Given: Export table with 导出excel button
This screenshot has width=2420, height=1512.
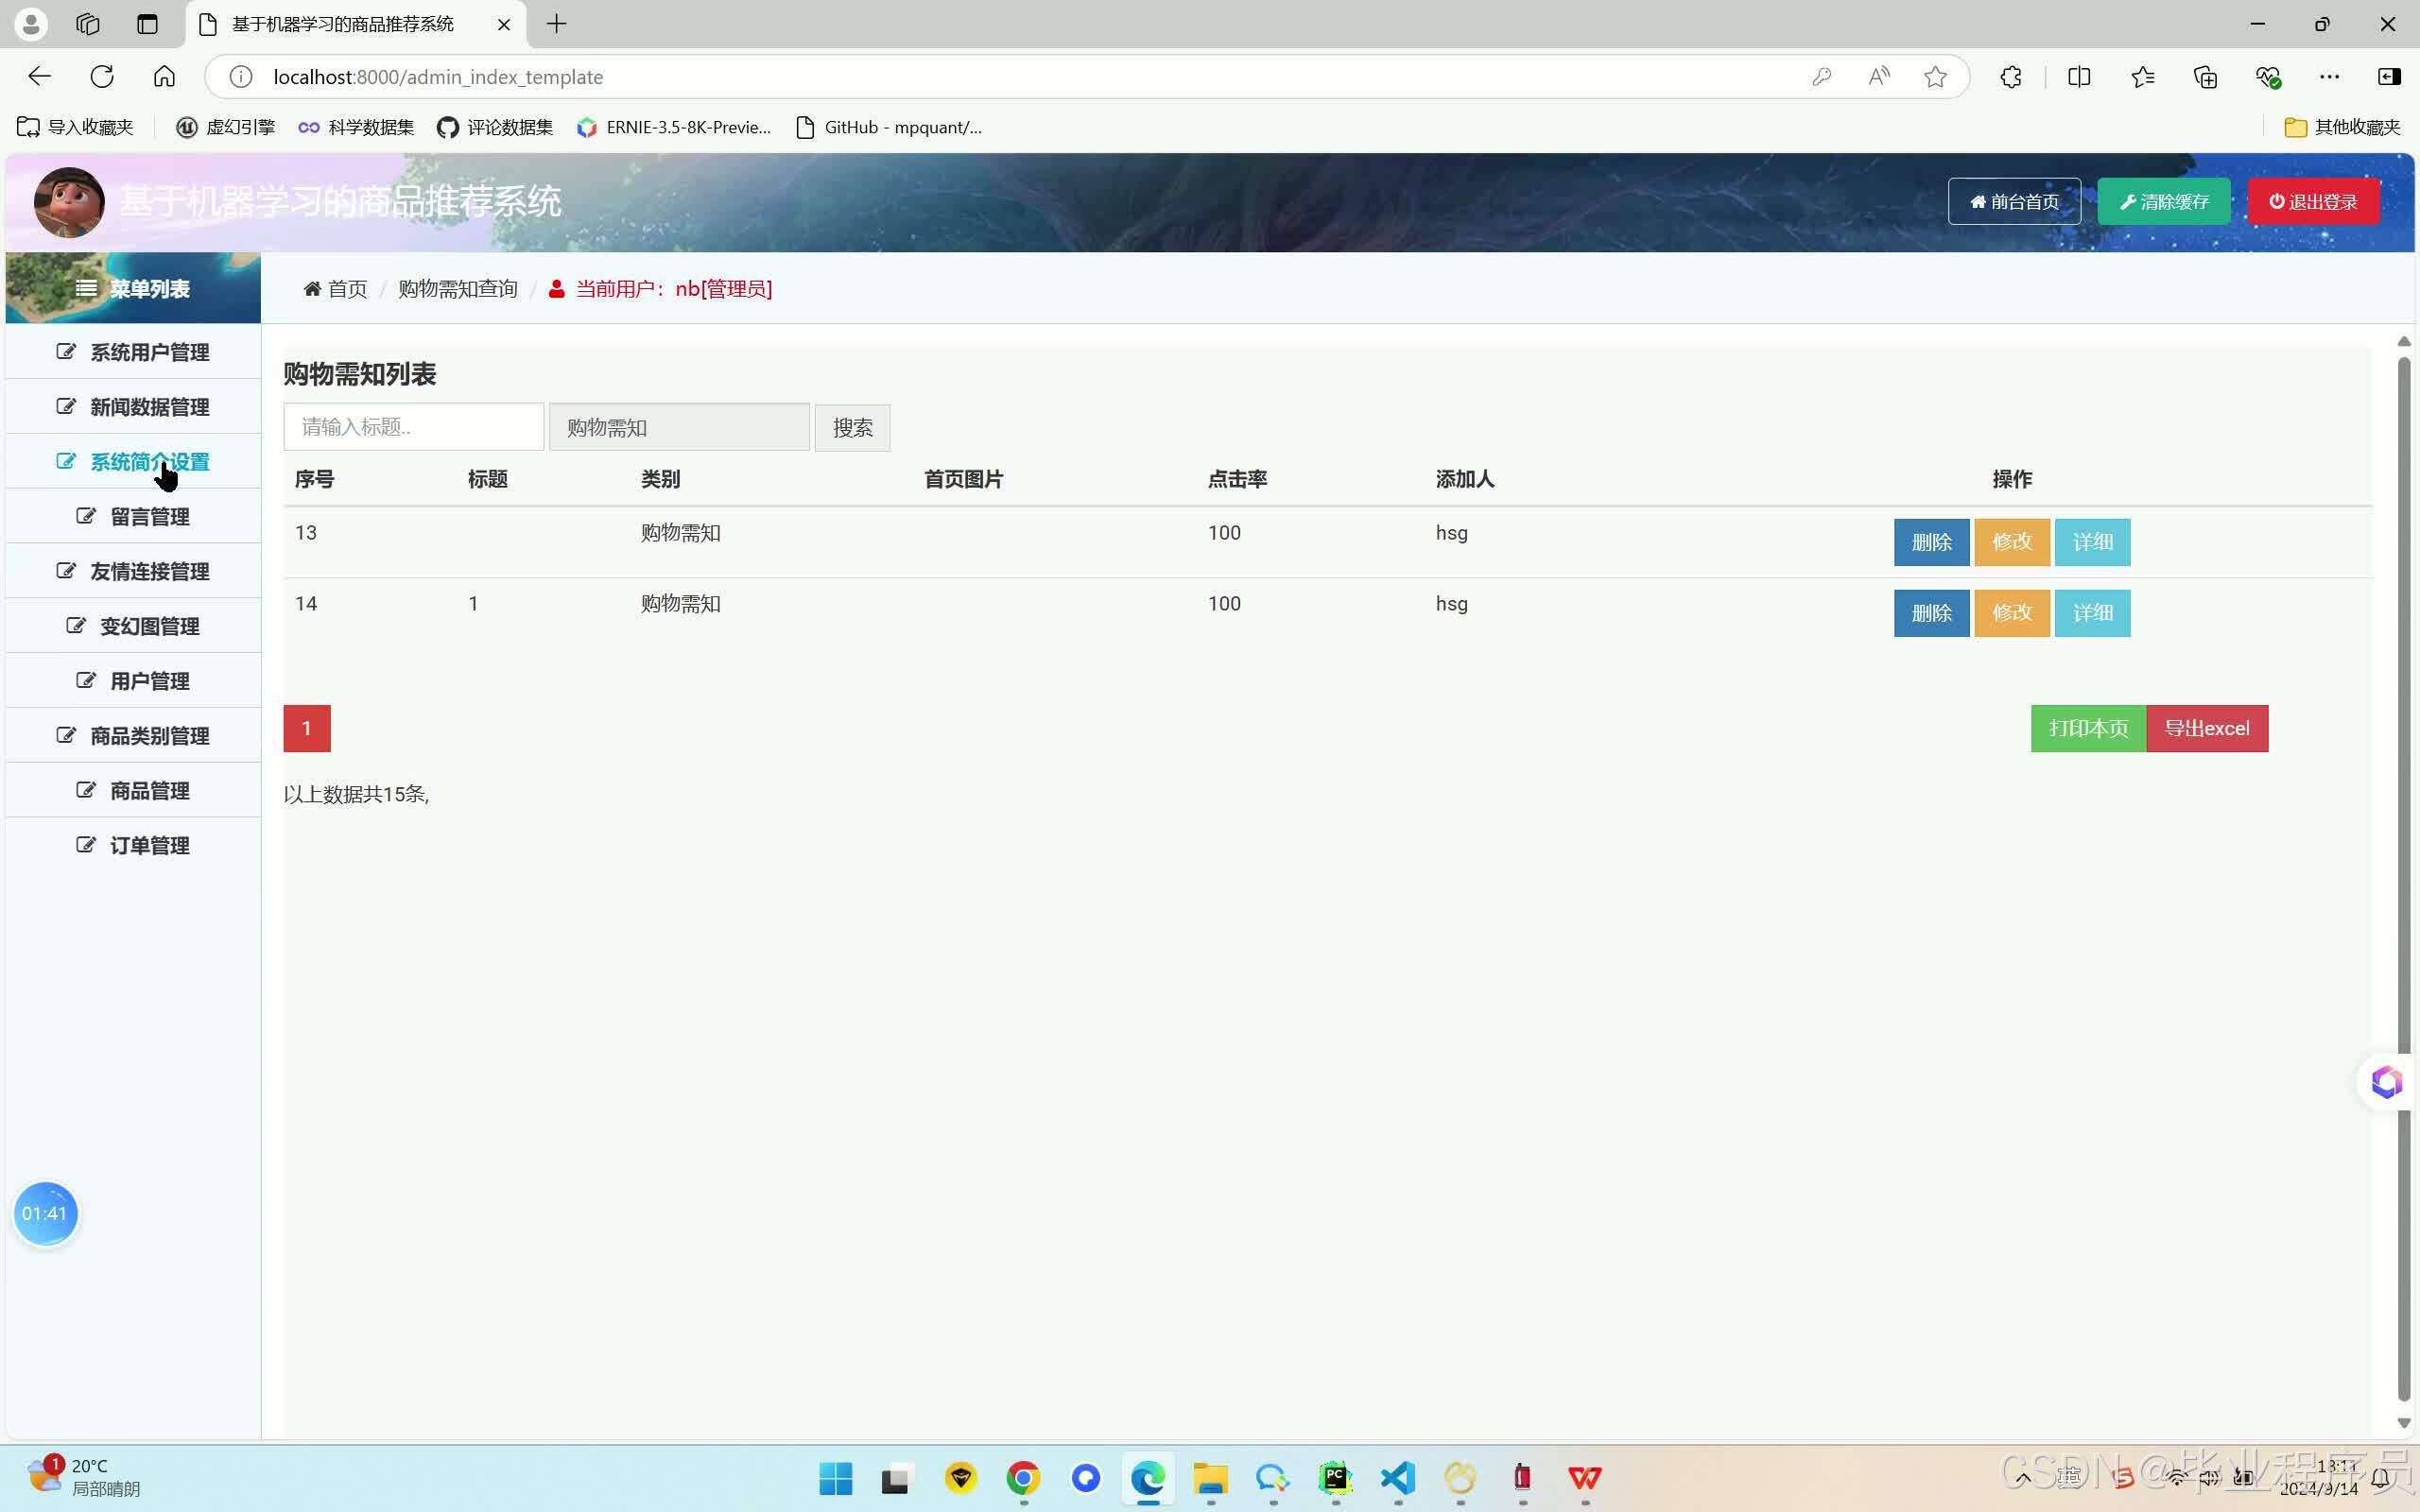Looking at the screenshot, I should (x=2207, y=729).
